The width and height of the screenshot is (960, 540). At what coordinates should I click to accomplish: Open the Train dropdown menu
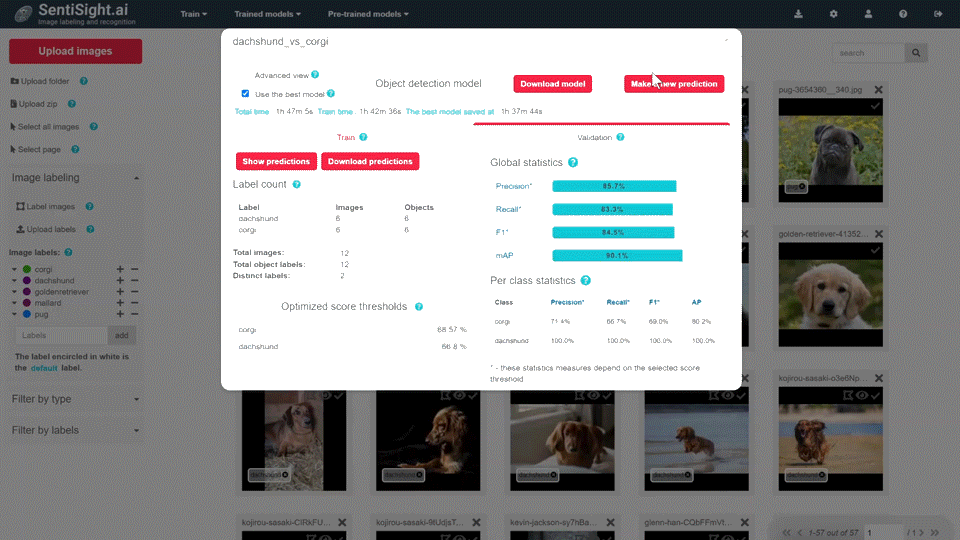click(x=193, y=13)
